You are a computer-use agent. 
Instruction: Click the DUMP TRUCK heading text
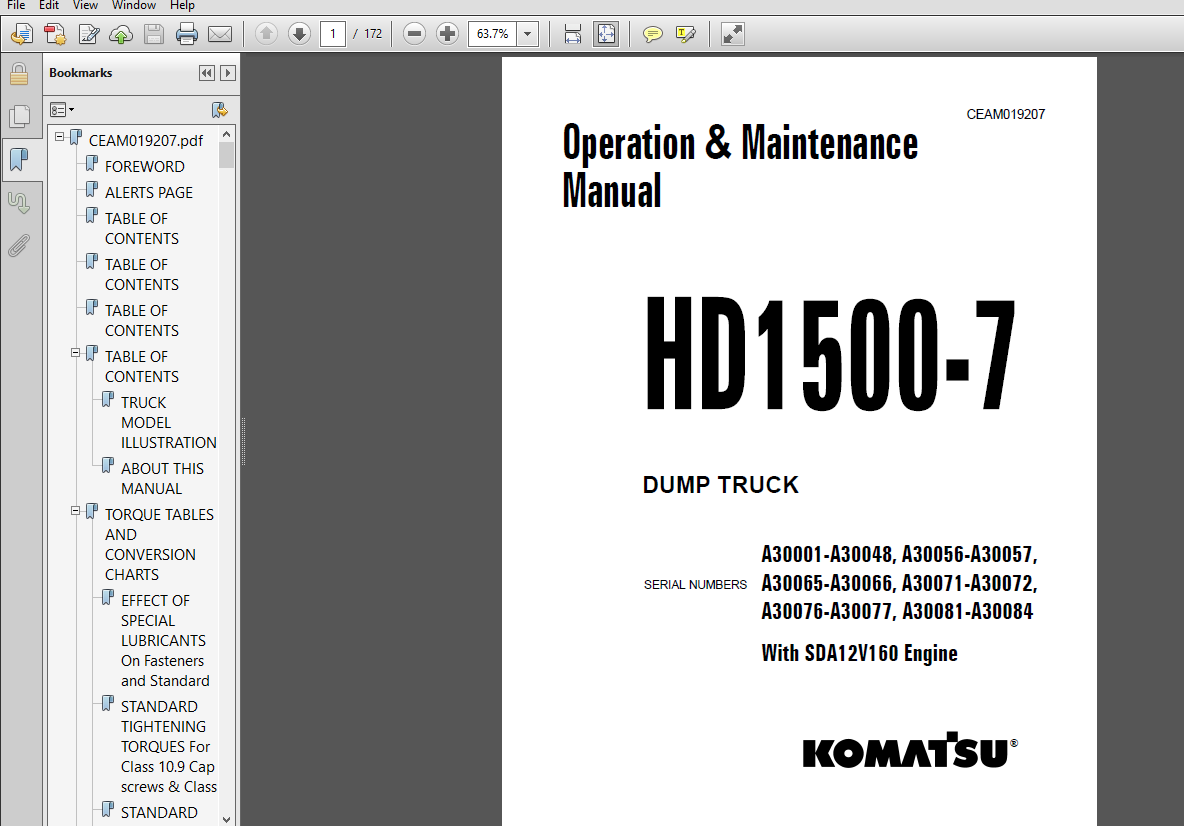[720, 485]
